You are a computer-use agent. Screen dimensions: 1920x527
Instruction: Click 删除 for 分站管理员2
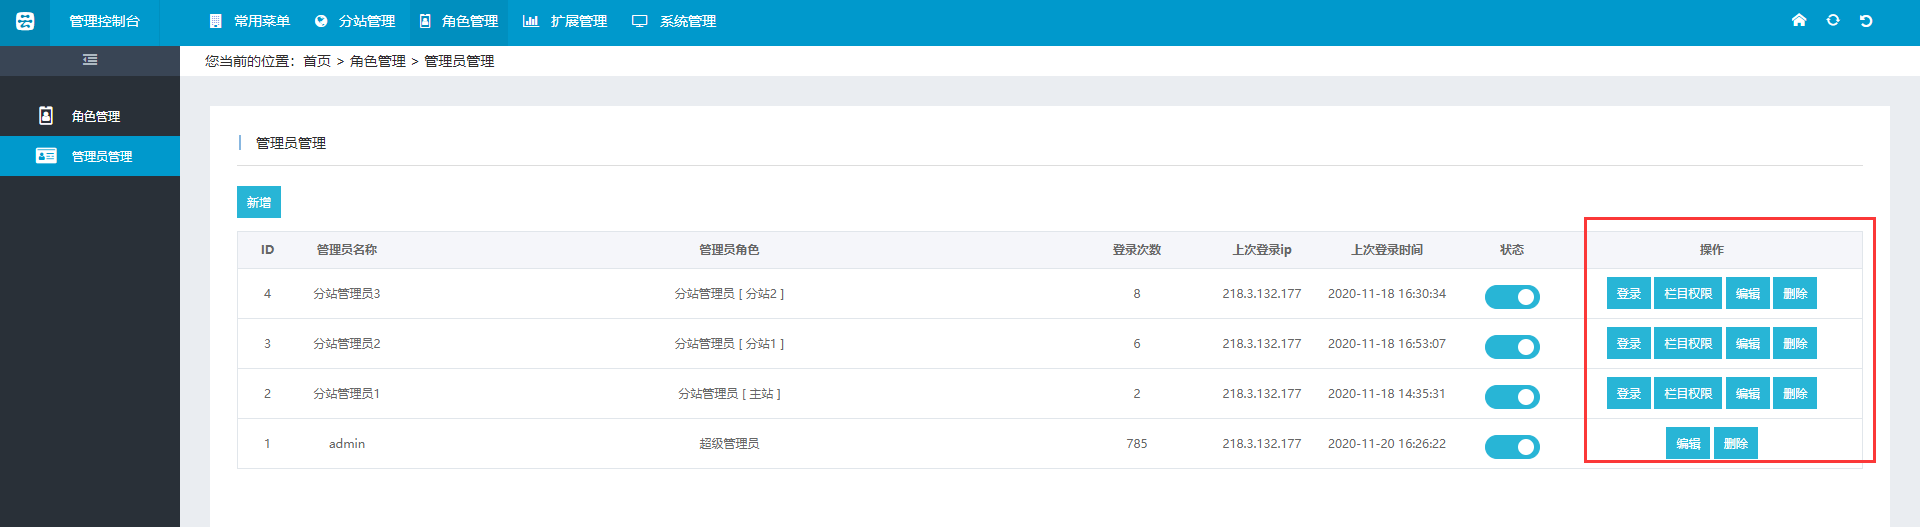[1795, 343]
